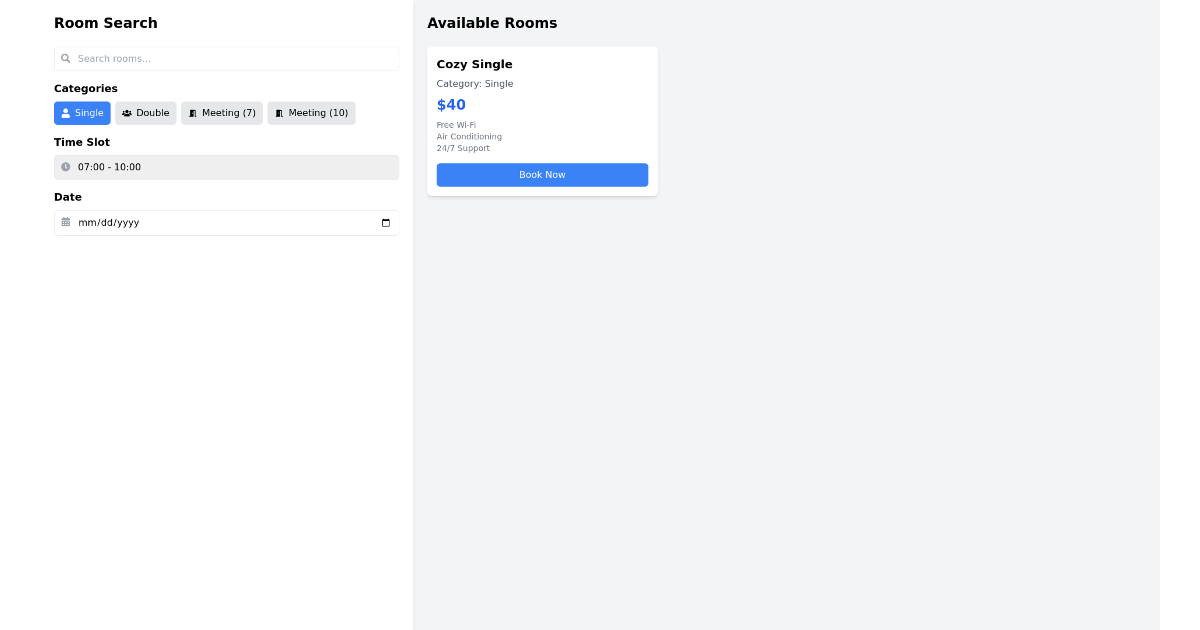Enable the Meeting (10) category filter

311,113
